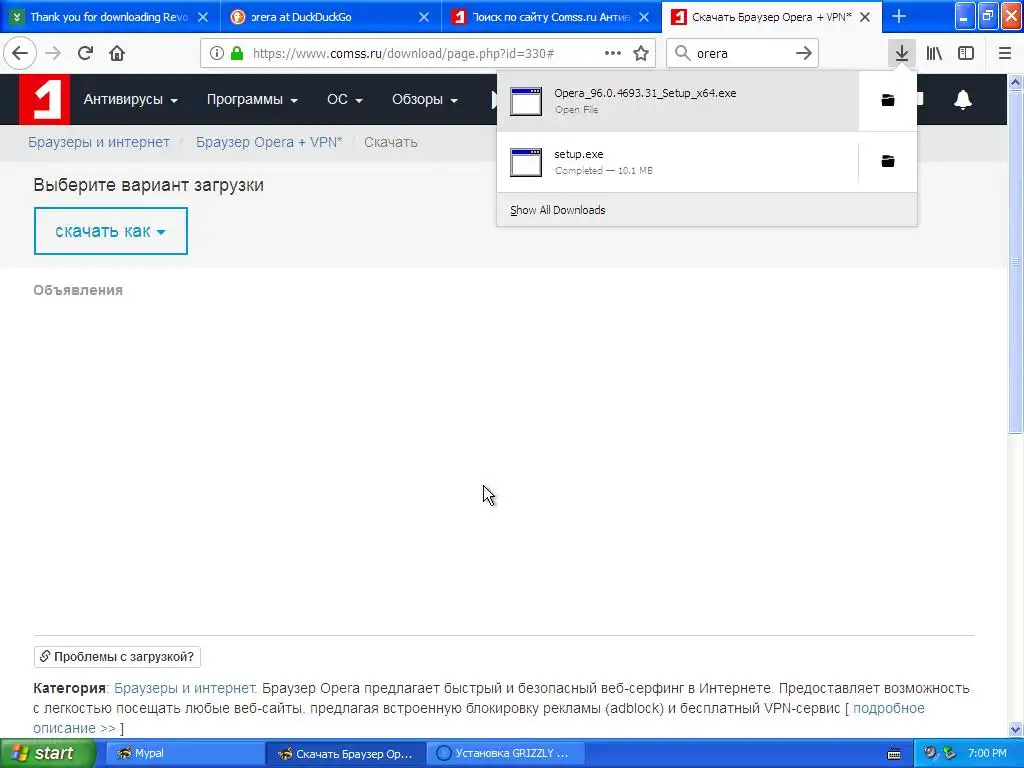Toggle the downloads panel button
The image size is (1024, 768).
pos(902,54)
